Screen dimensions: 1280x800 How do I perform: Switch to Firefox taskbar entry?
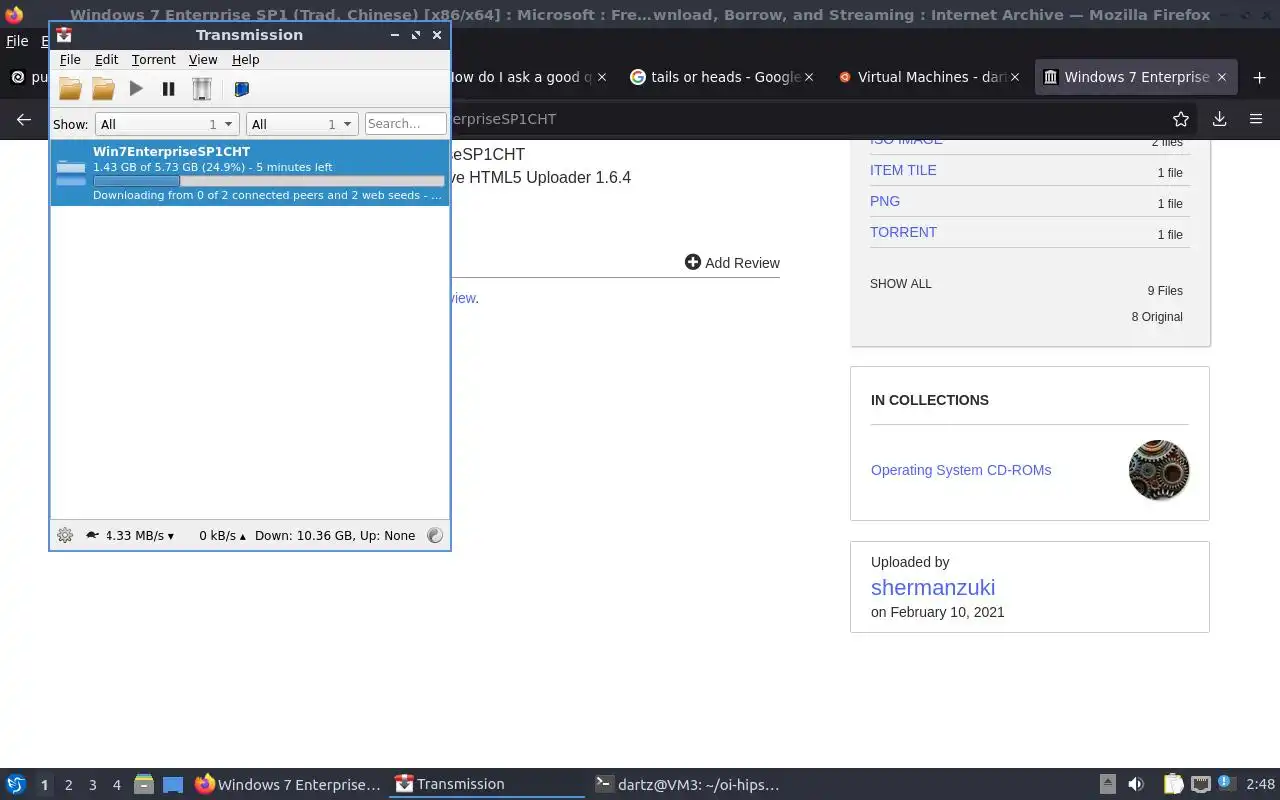pos(288,785)
